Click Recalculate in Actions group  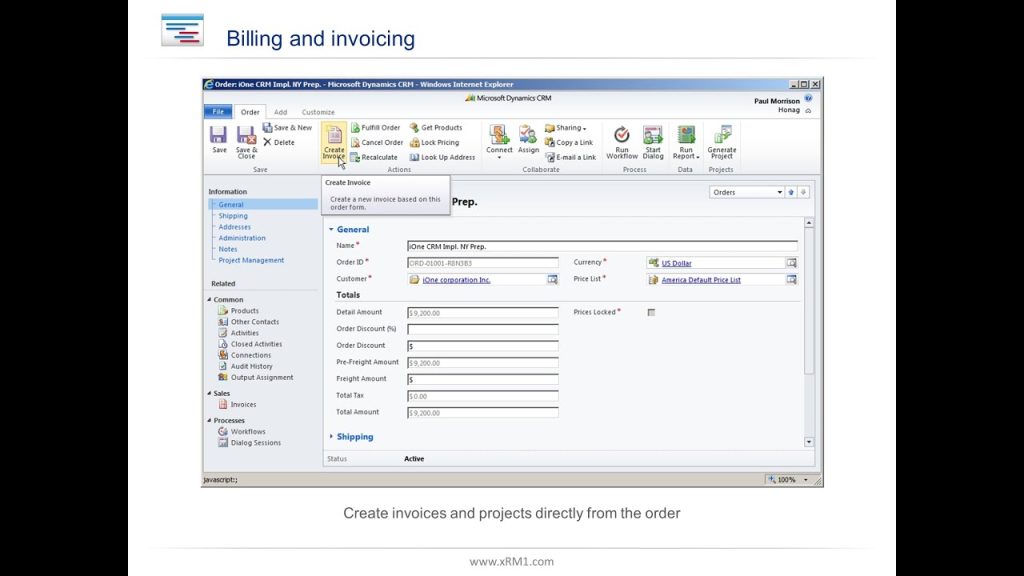pos(374,157)
